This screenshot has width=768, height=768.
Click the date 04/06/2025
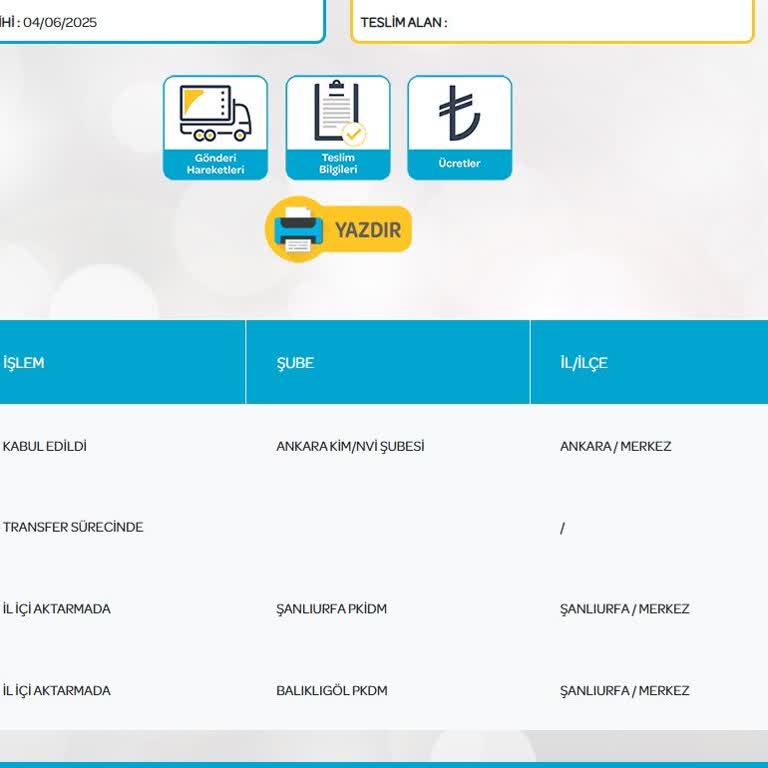tap(60, 23)
